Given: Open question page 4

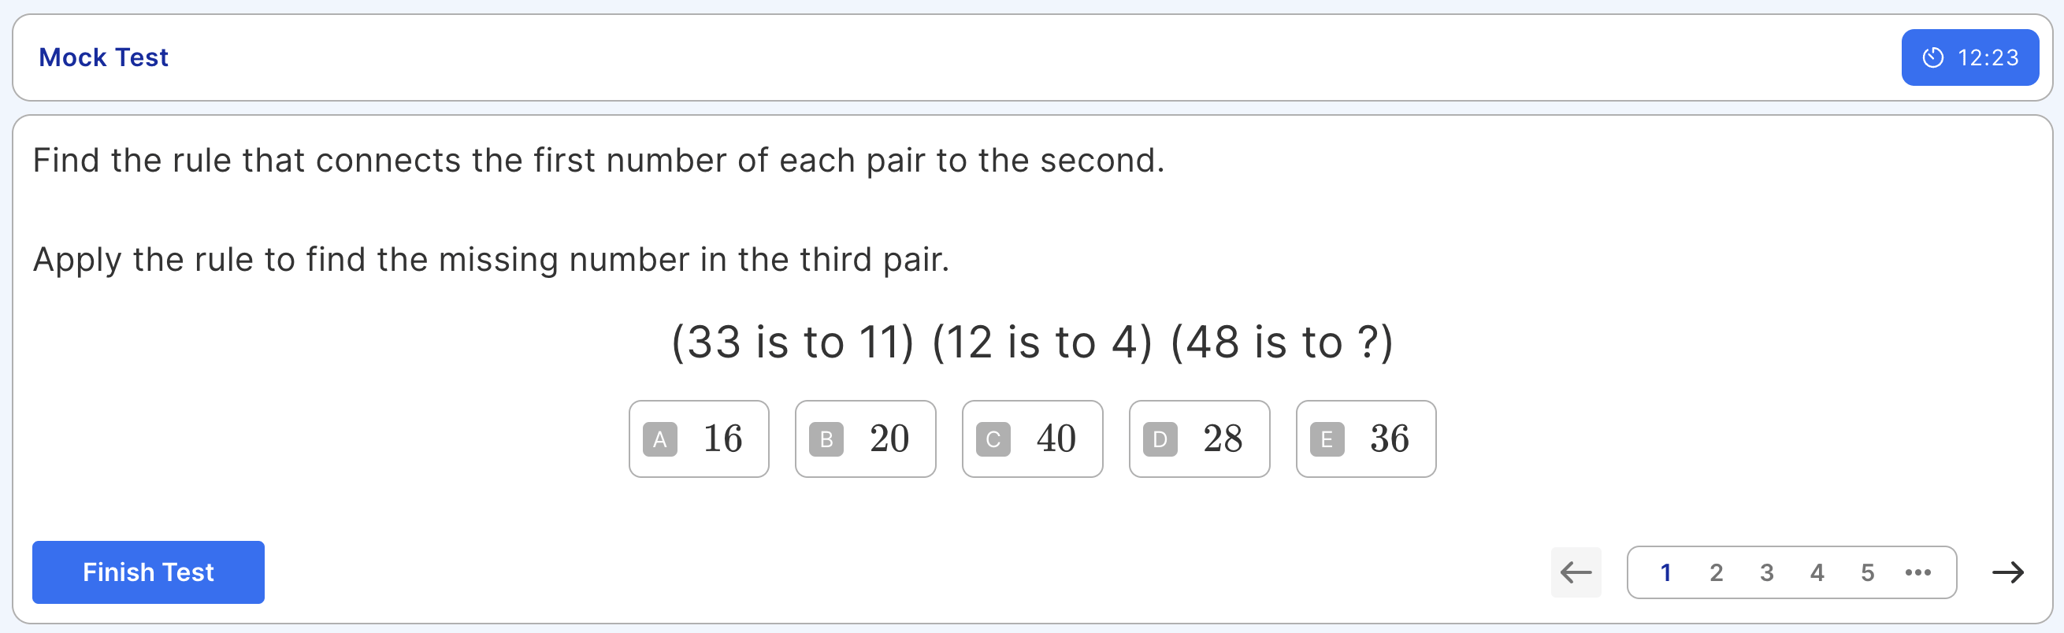Looking at the screenshot, I should pos(1817,572).
